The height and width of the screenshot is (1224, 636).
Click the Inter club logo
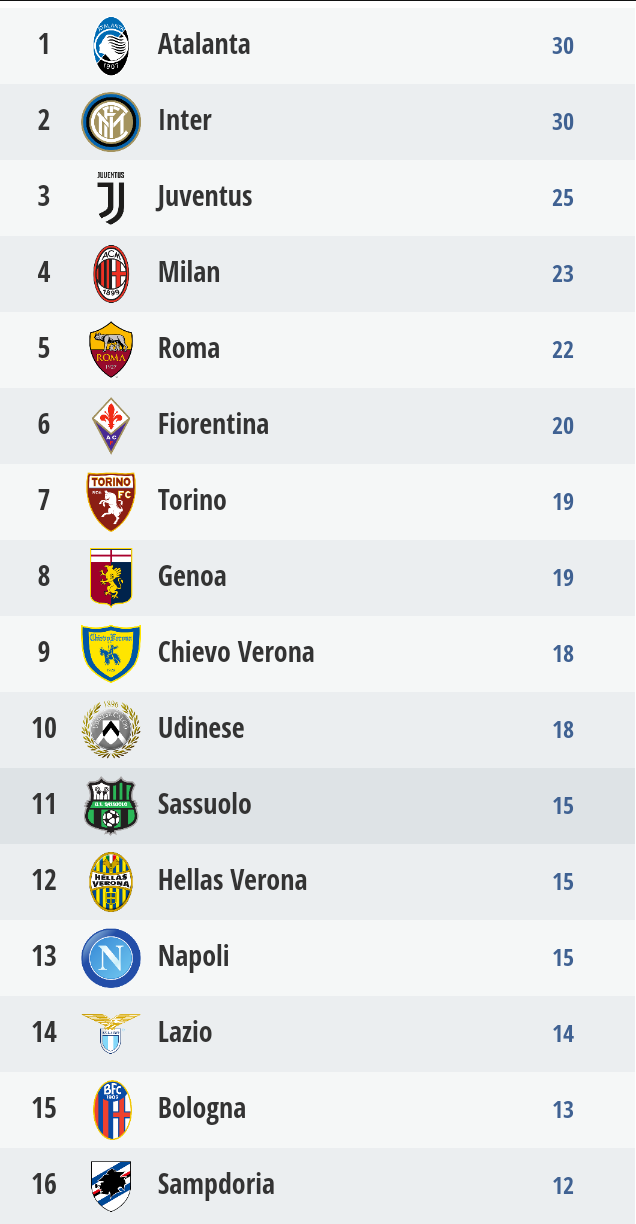111,122
